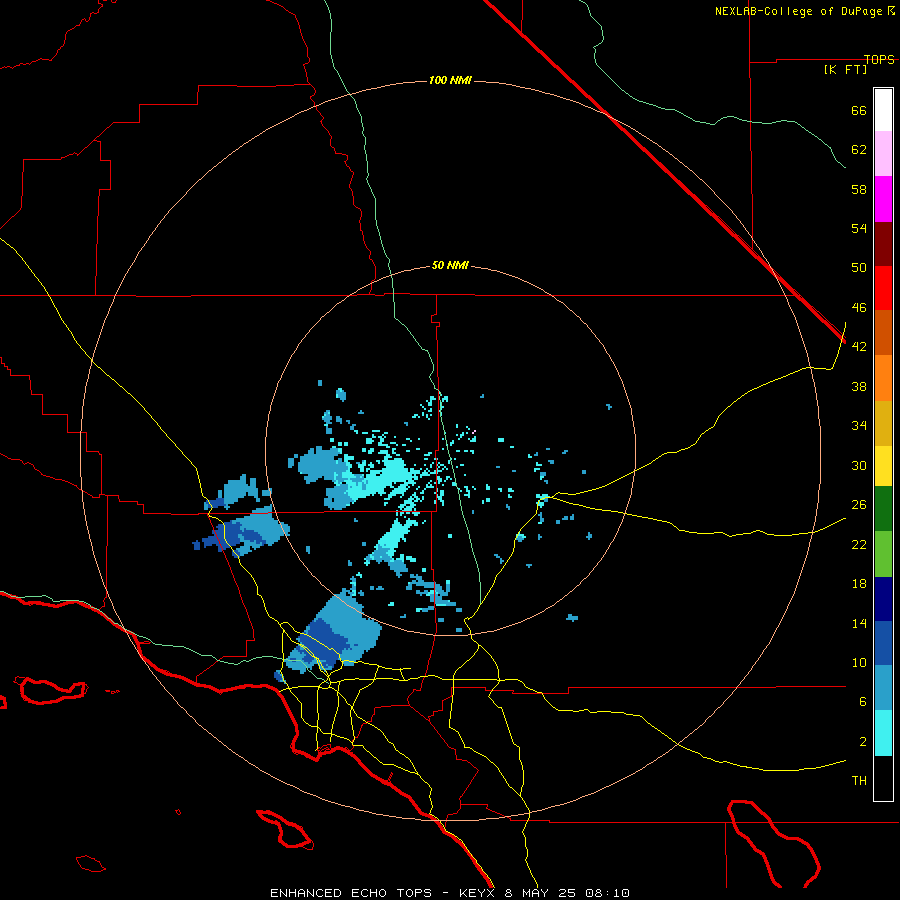Click the legend value 10
The height and width of the screenshot is (900, 900).
tap(859, 663)
